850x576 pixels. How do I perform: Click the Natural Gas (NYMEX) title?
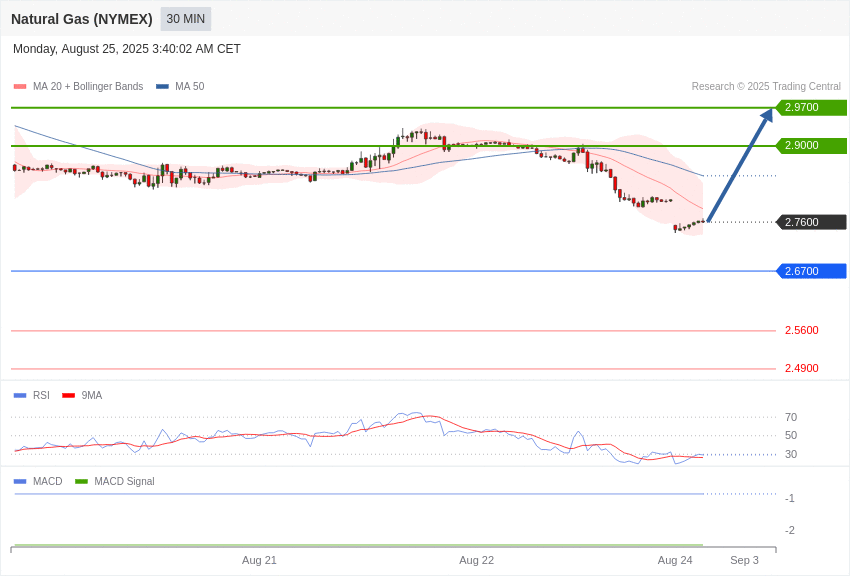pos(82,19)
